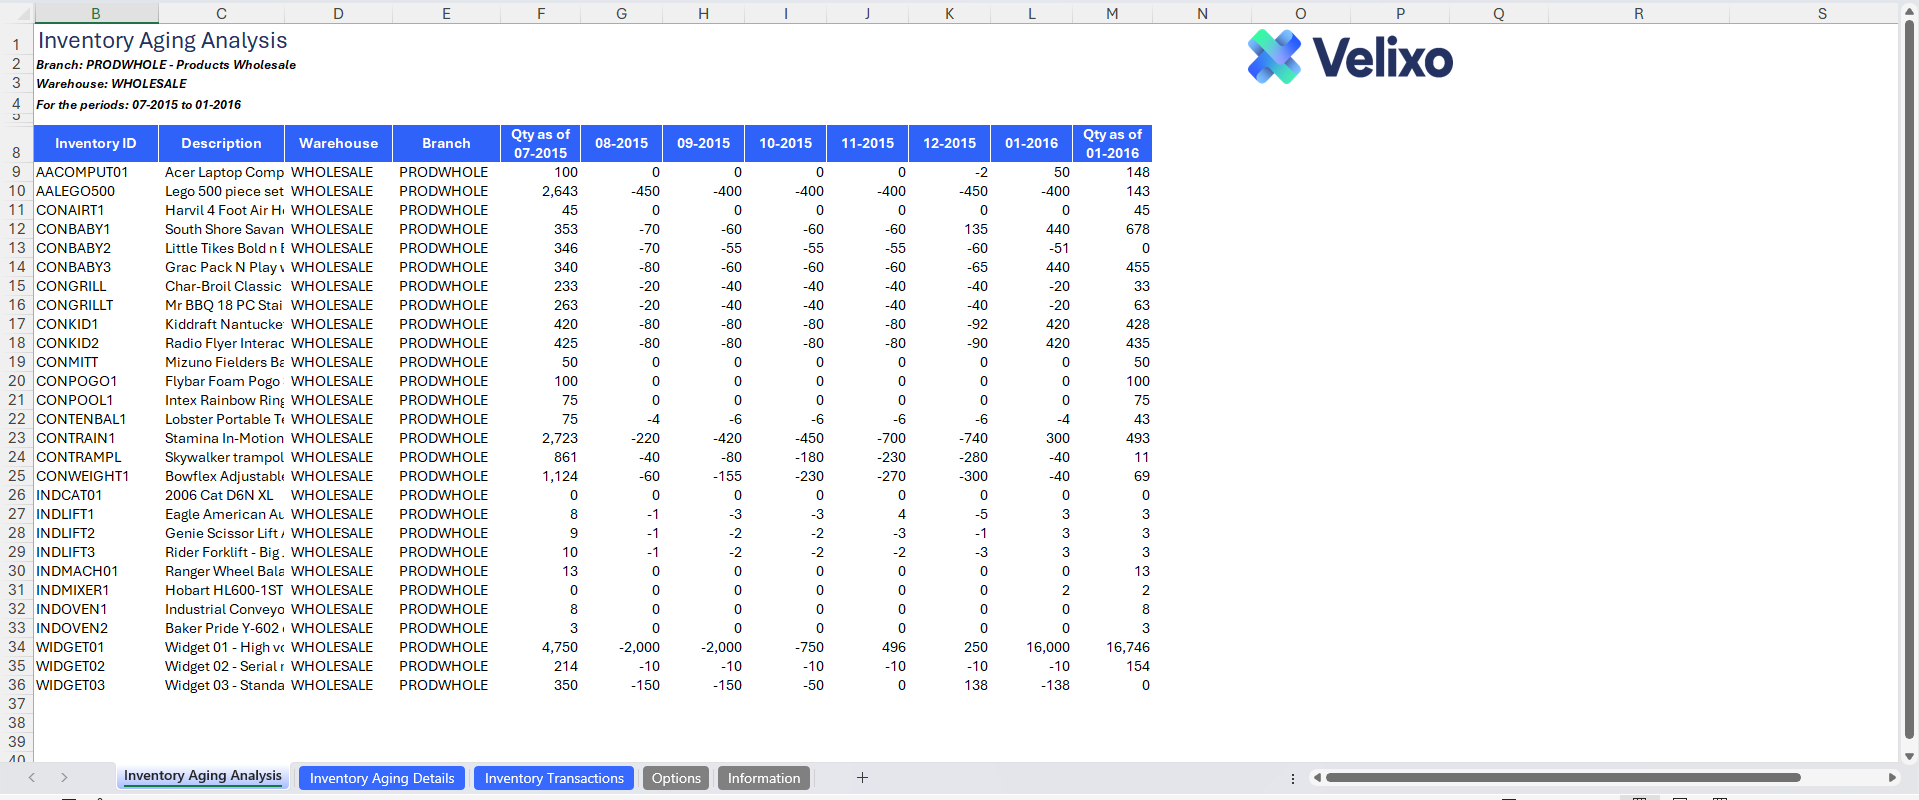Open the Options sheet tab
This screenshot has width=1919, height=800.
pyautogui.click(x=676, y=778)
